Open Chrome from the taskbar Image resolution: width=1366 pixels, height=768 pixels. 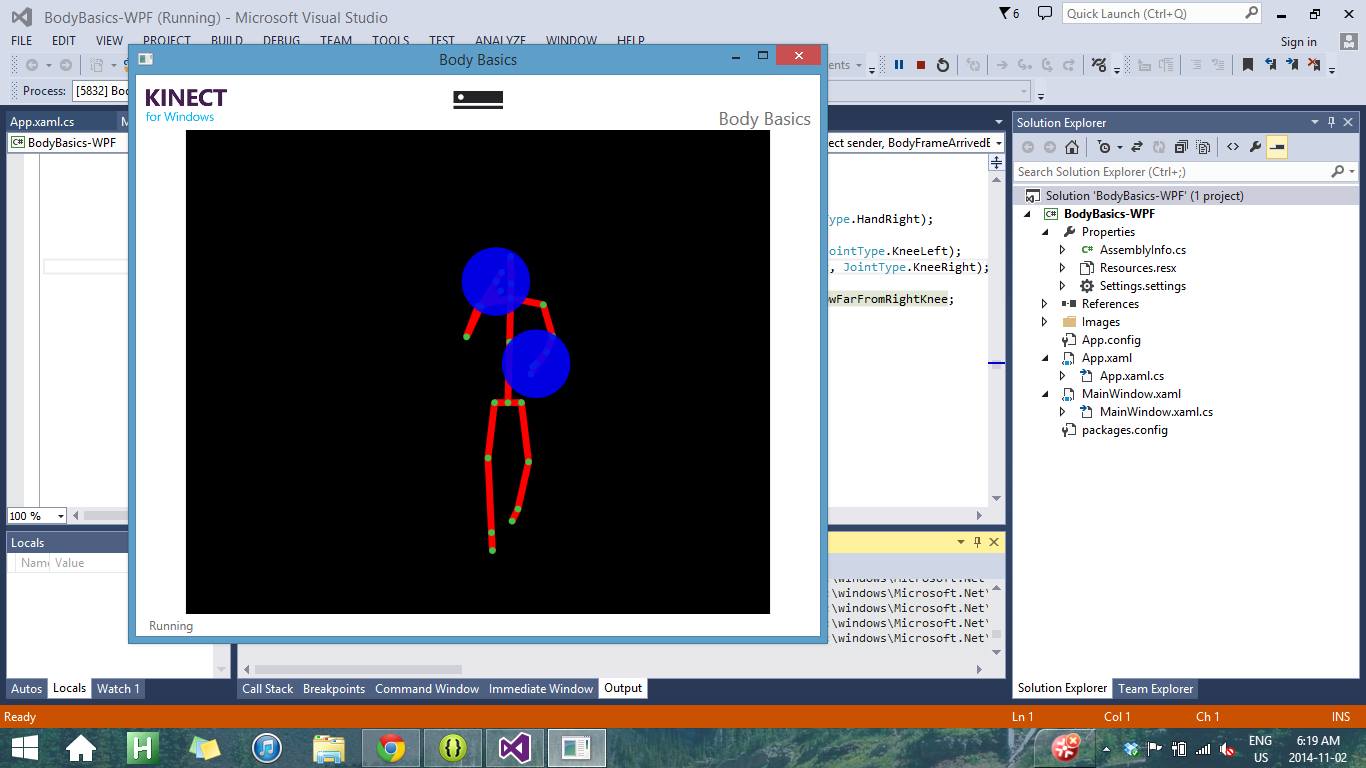click(391, 748)
